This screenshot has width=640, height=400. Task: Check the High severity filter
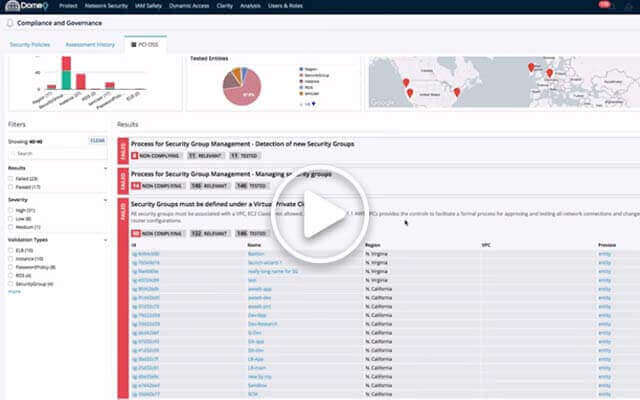click(x=10, y=210)
